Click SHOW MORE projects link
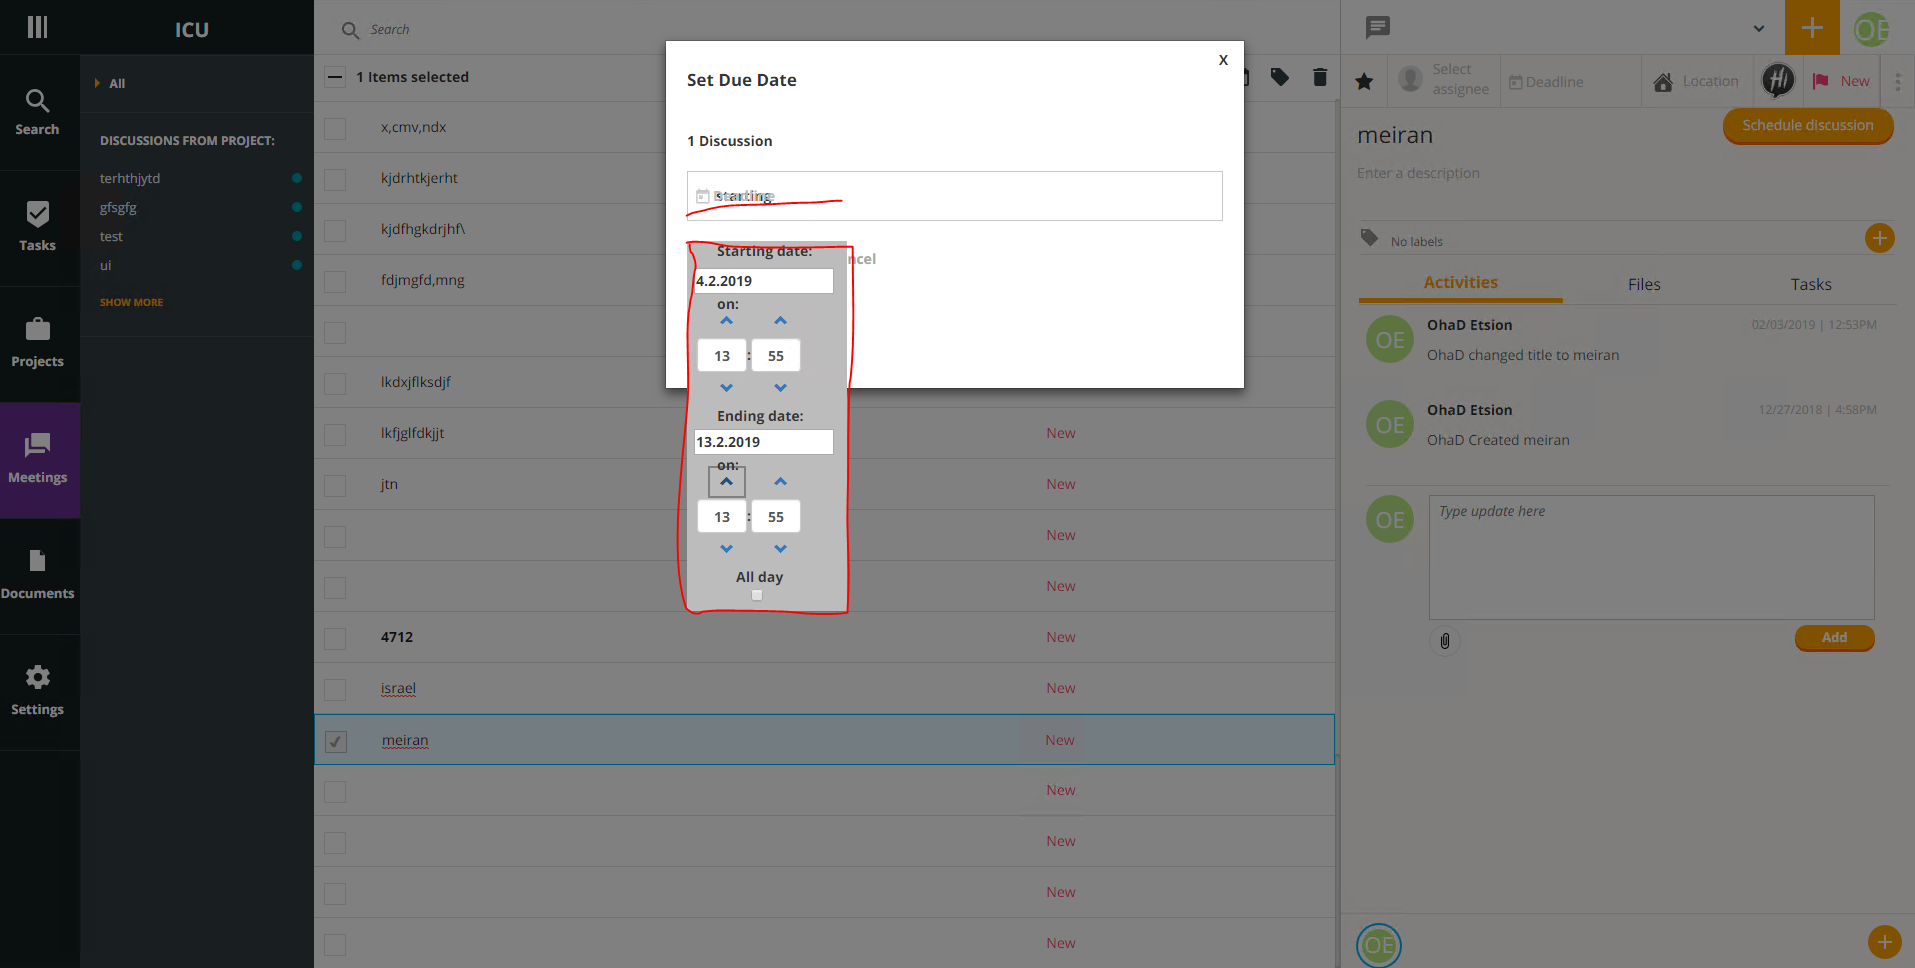The height and width of the screenshot is (968, 1915). pos(131,302)
